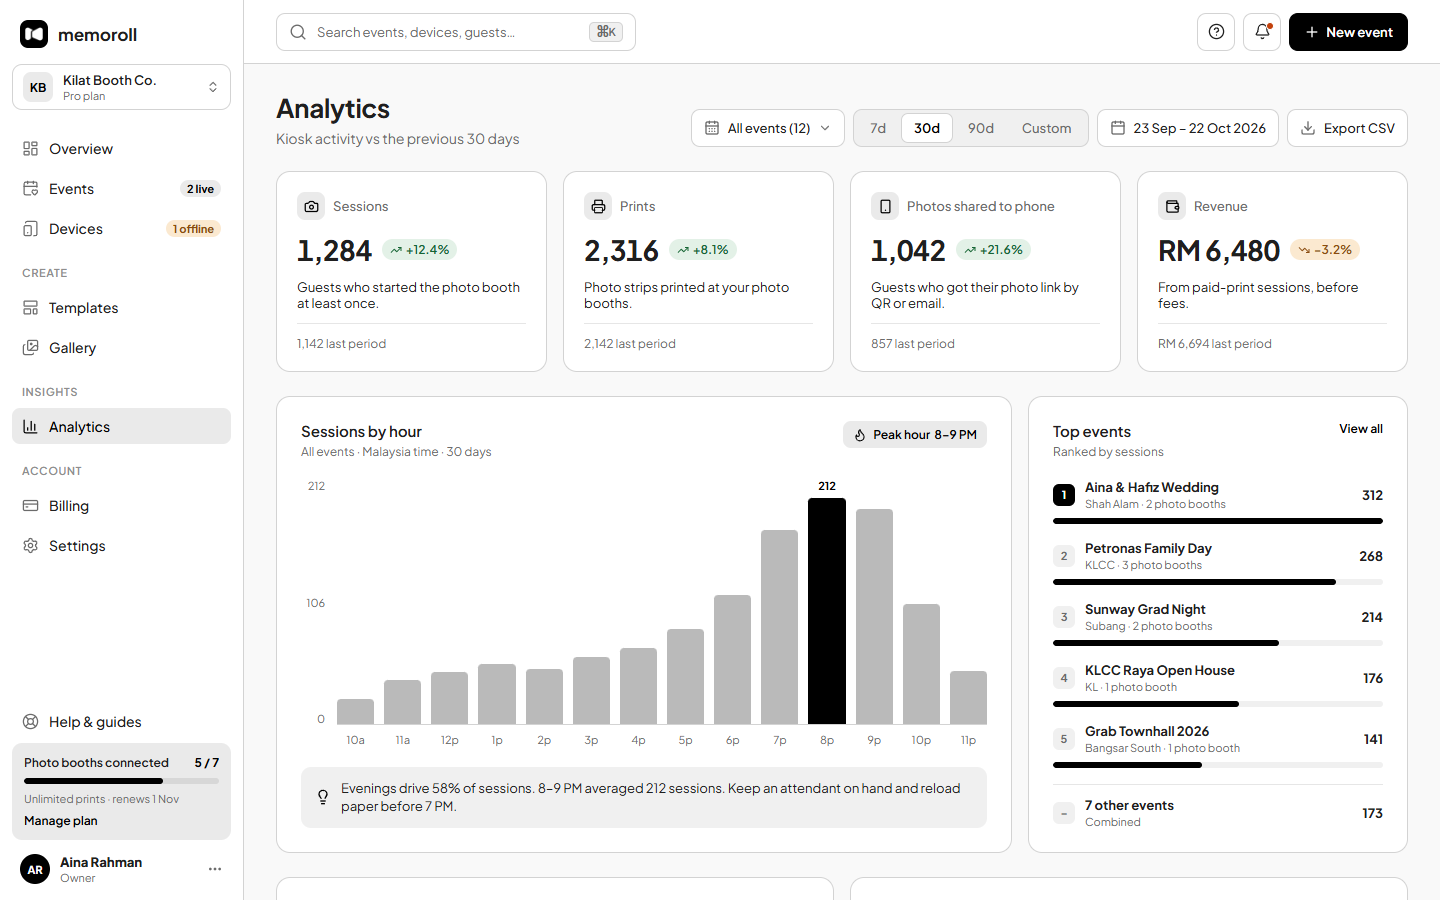Click the KB workspace avatar
The image size is (1440, 900).
pyautogui.click(x=38, y=87)
